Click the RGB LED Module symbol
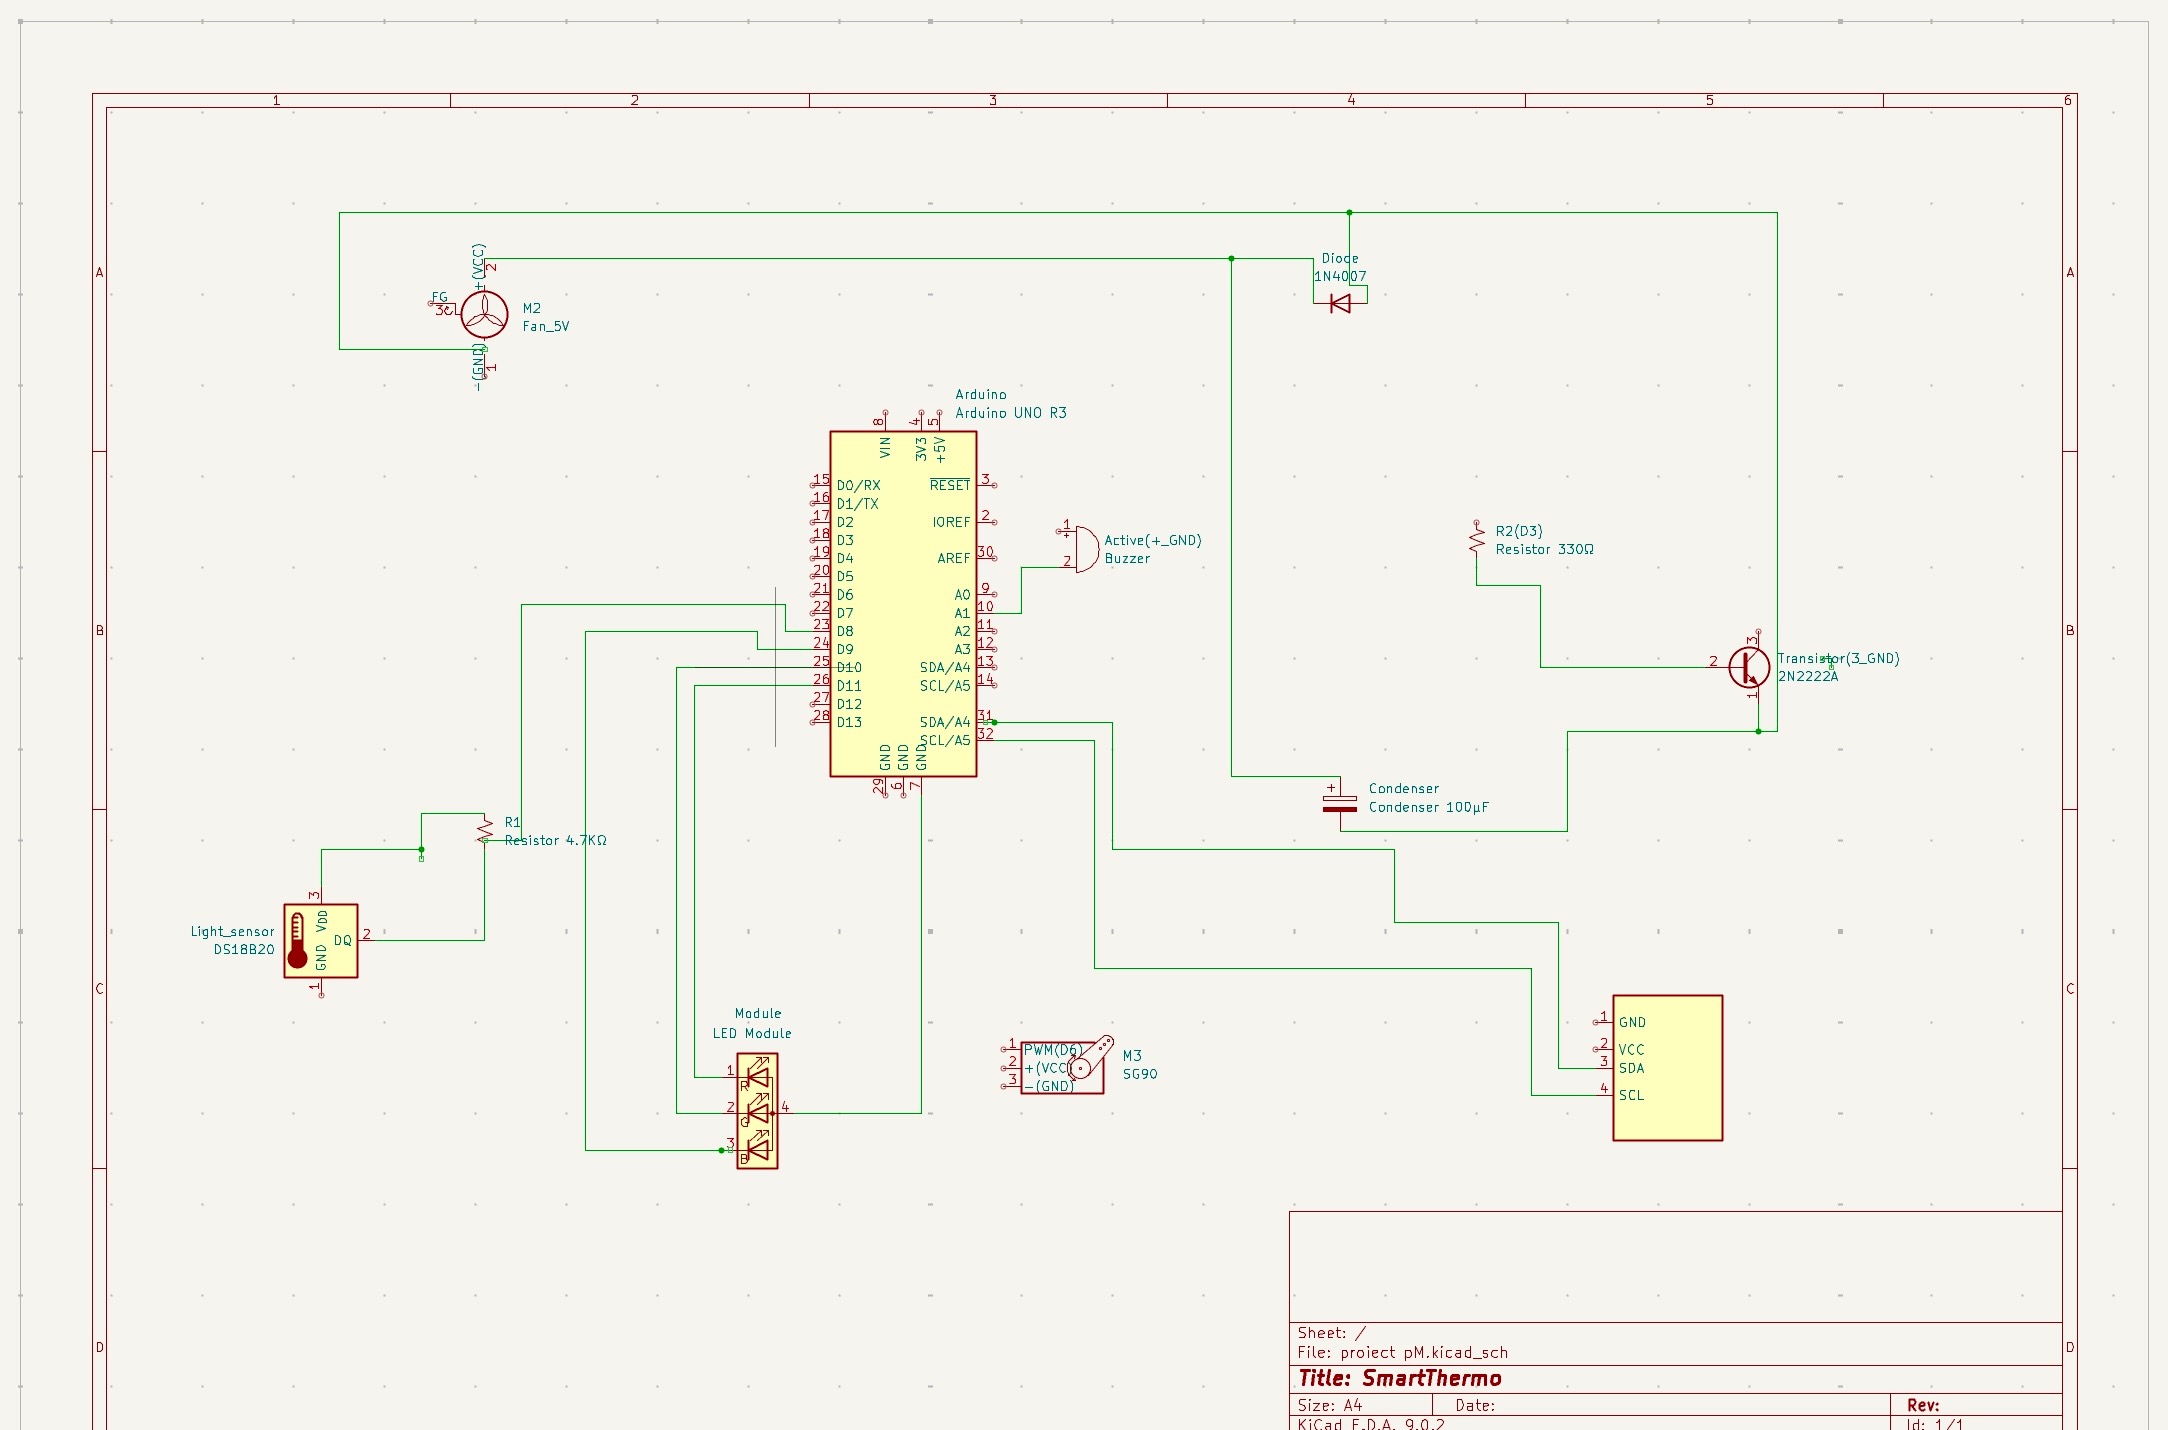Viewport: 2168px width, 1430px height. click(757, 1111)
